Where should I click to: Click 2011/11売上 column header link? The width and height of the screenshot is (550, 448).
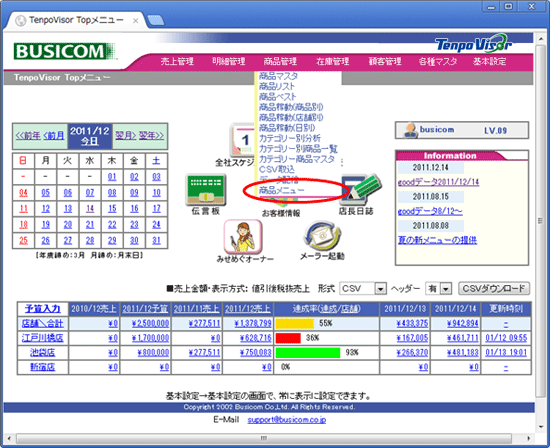(196, 309)
